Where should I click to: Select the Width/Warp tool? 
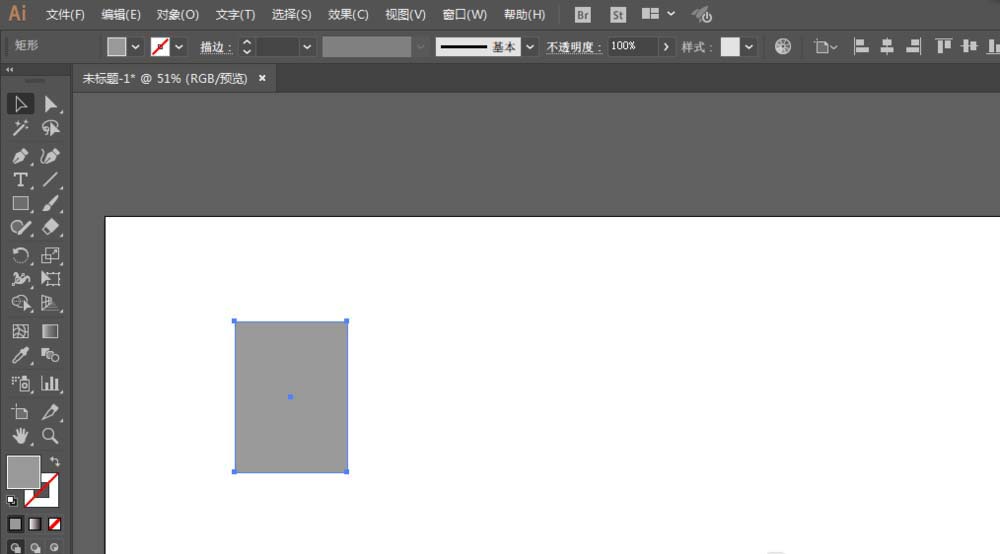(x=20, y=279)
